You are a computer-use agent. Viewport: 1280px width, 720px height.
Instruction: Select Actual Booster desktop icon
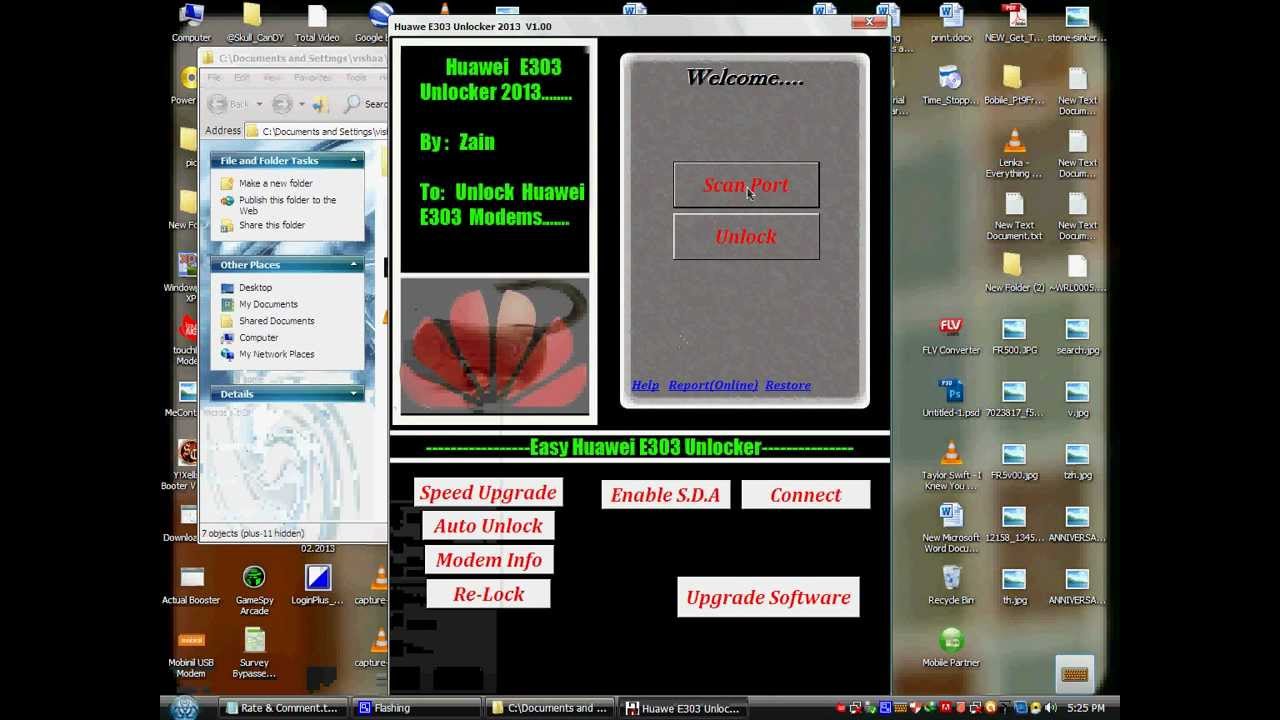[191, 586]
